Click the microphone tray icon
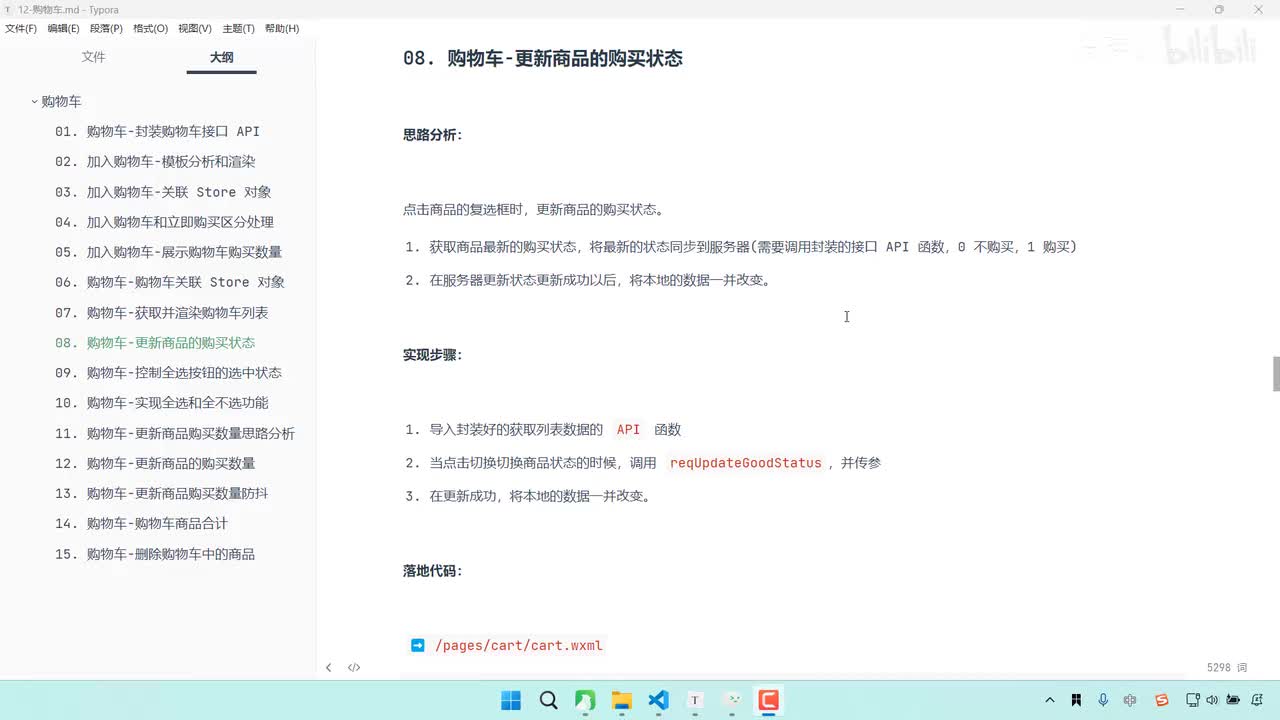 tap(1103, 700)
